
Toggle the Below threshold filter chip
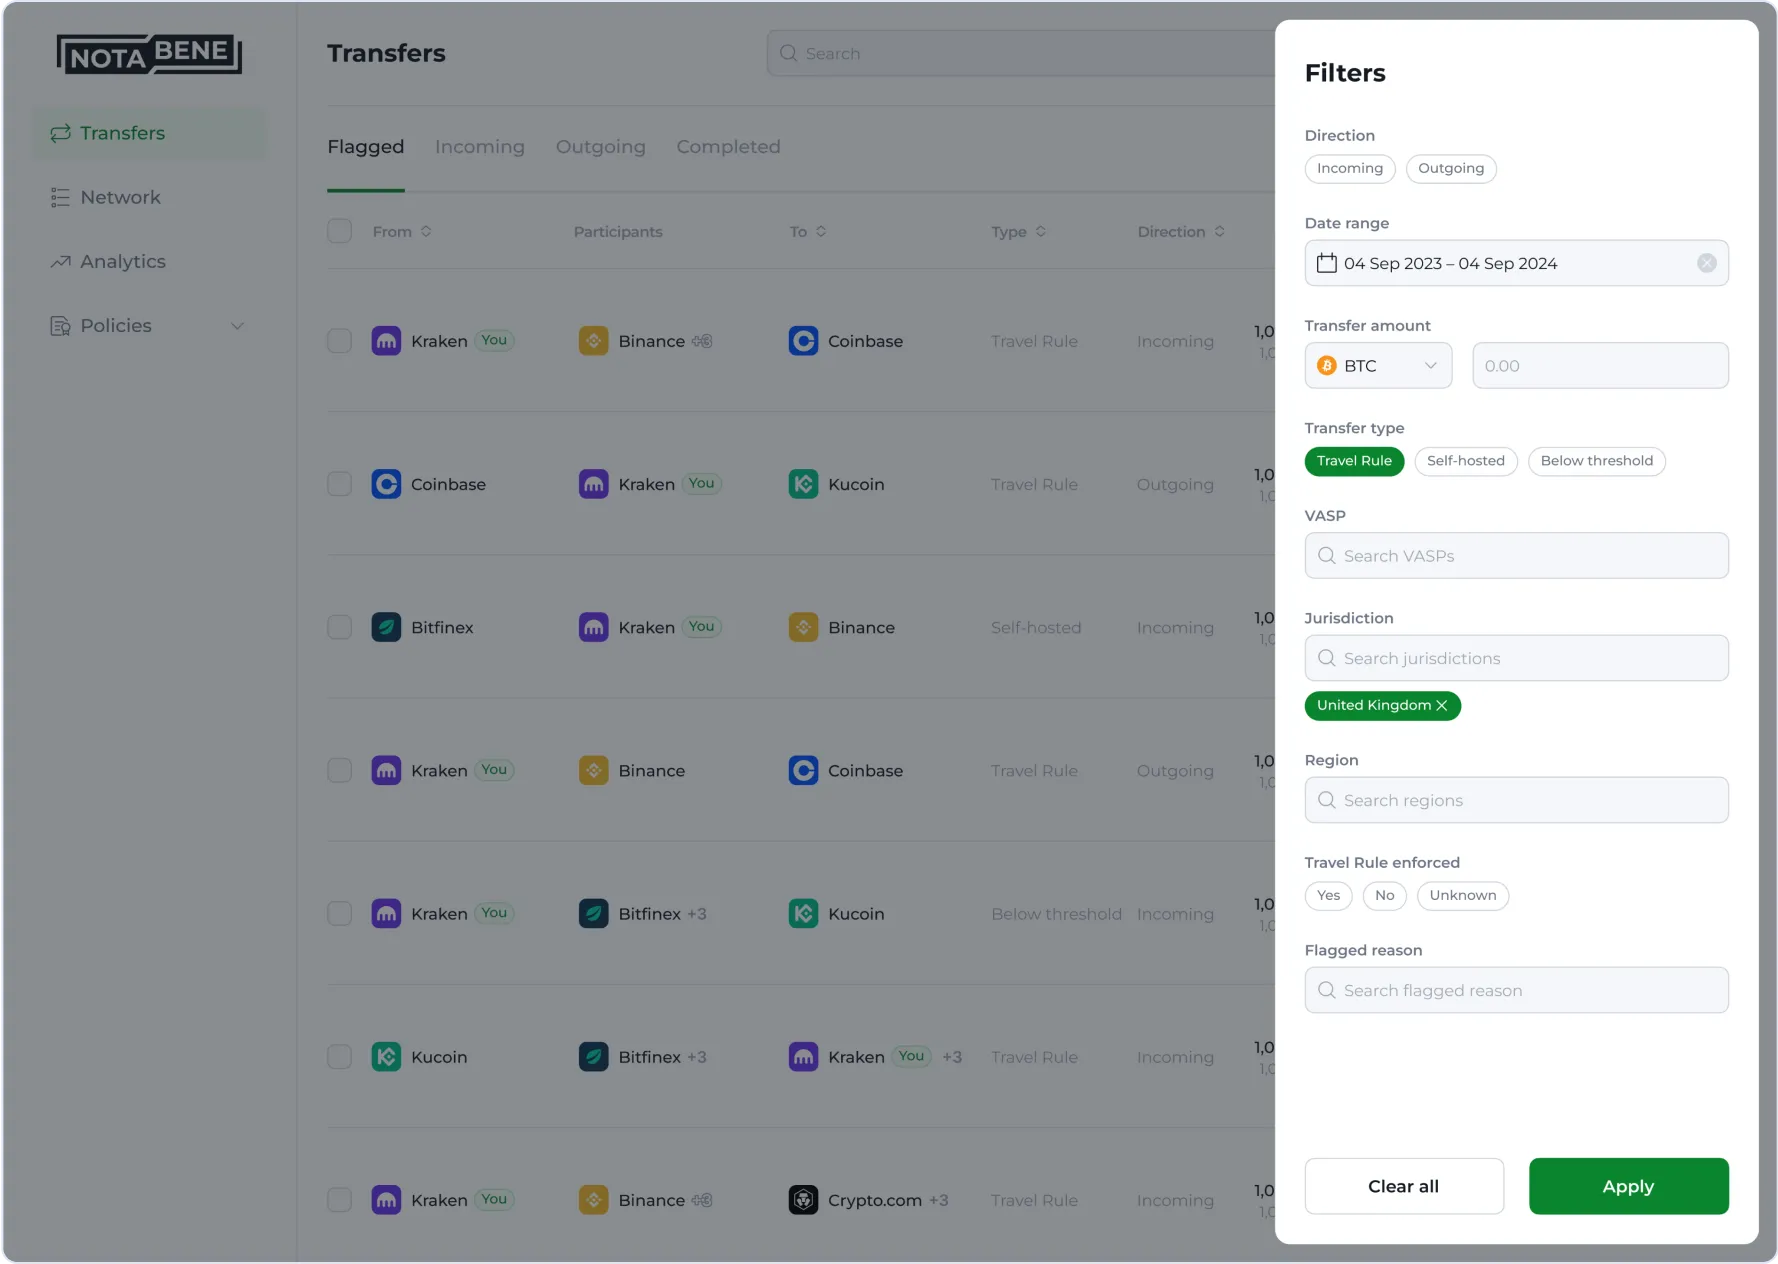click(x=1597, y=461)
